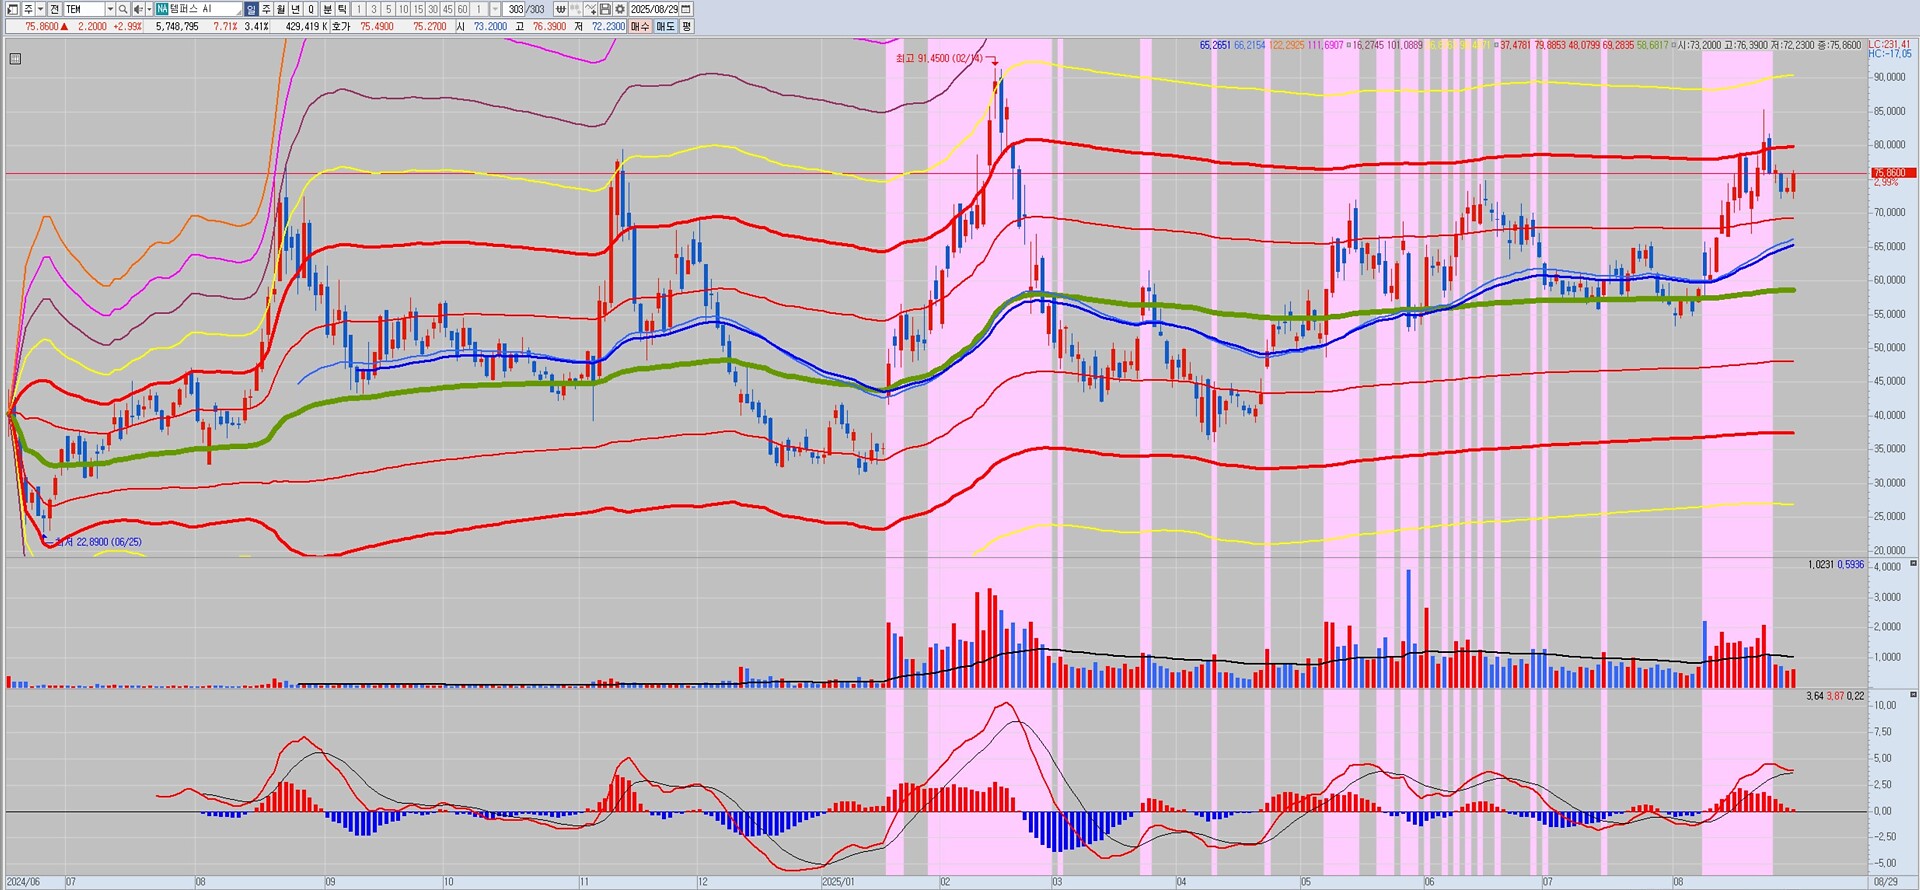The height and width of the screenshot is (890, 1920).
Task: Switch chart to monthly (월) period
Action: [281, 9]
